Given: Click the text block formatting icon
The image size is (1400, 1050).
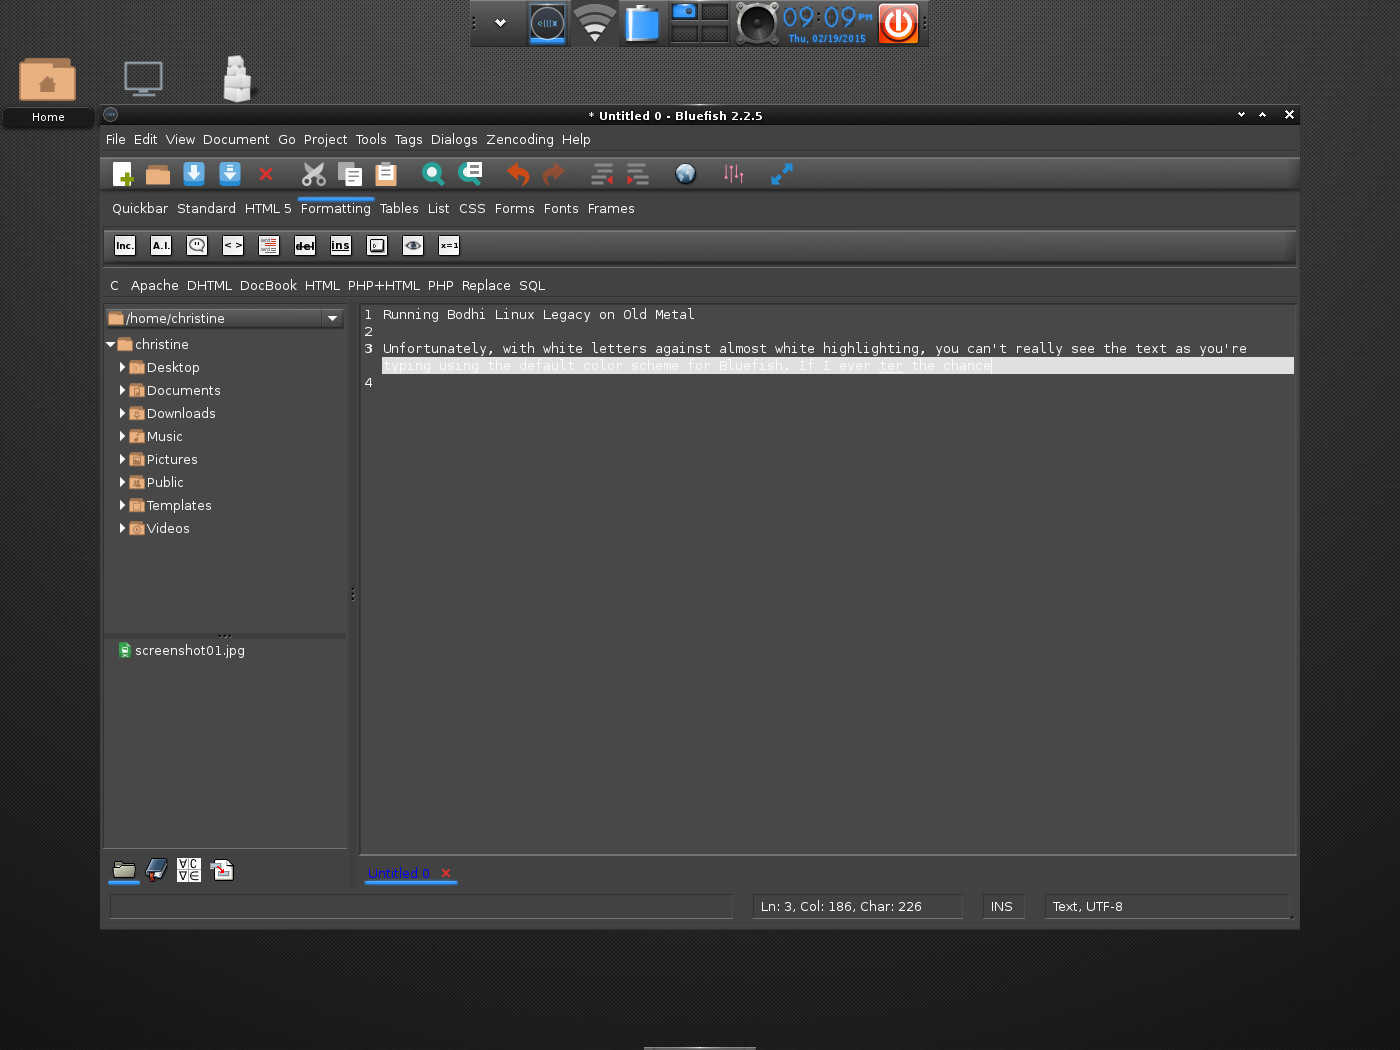Looking at the screenshot, I should (x=269, y=245).
